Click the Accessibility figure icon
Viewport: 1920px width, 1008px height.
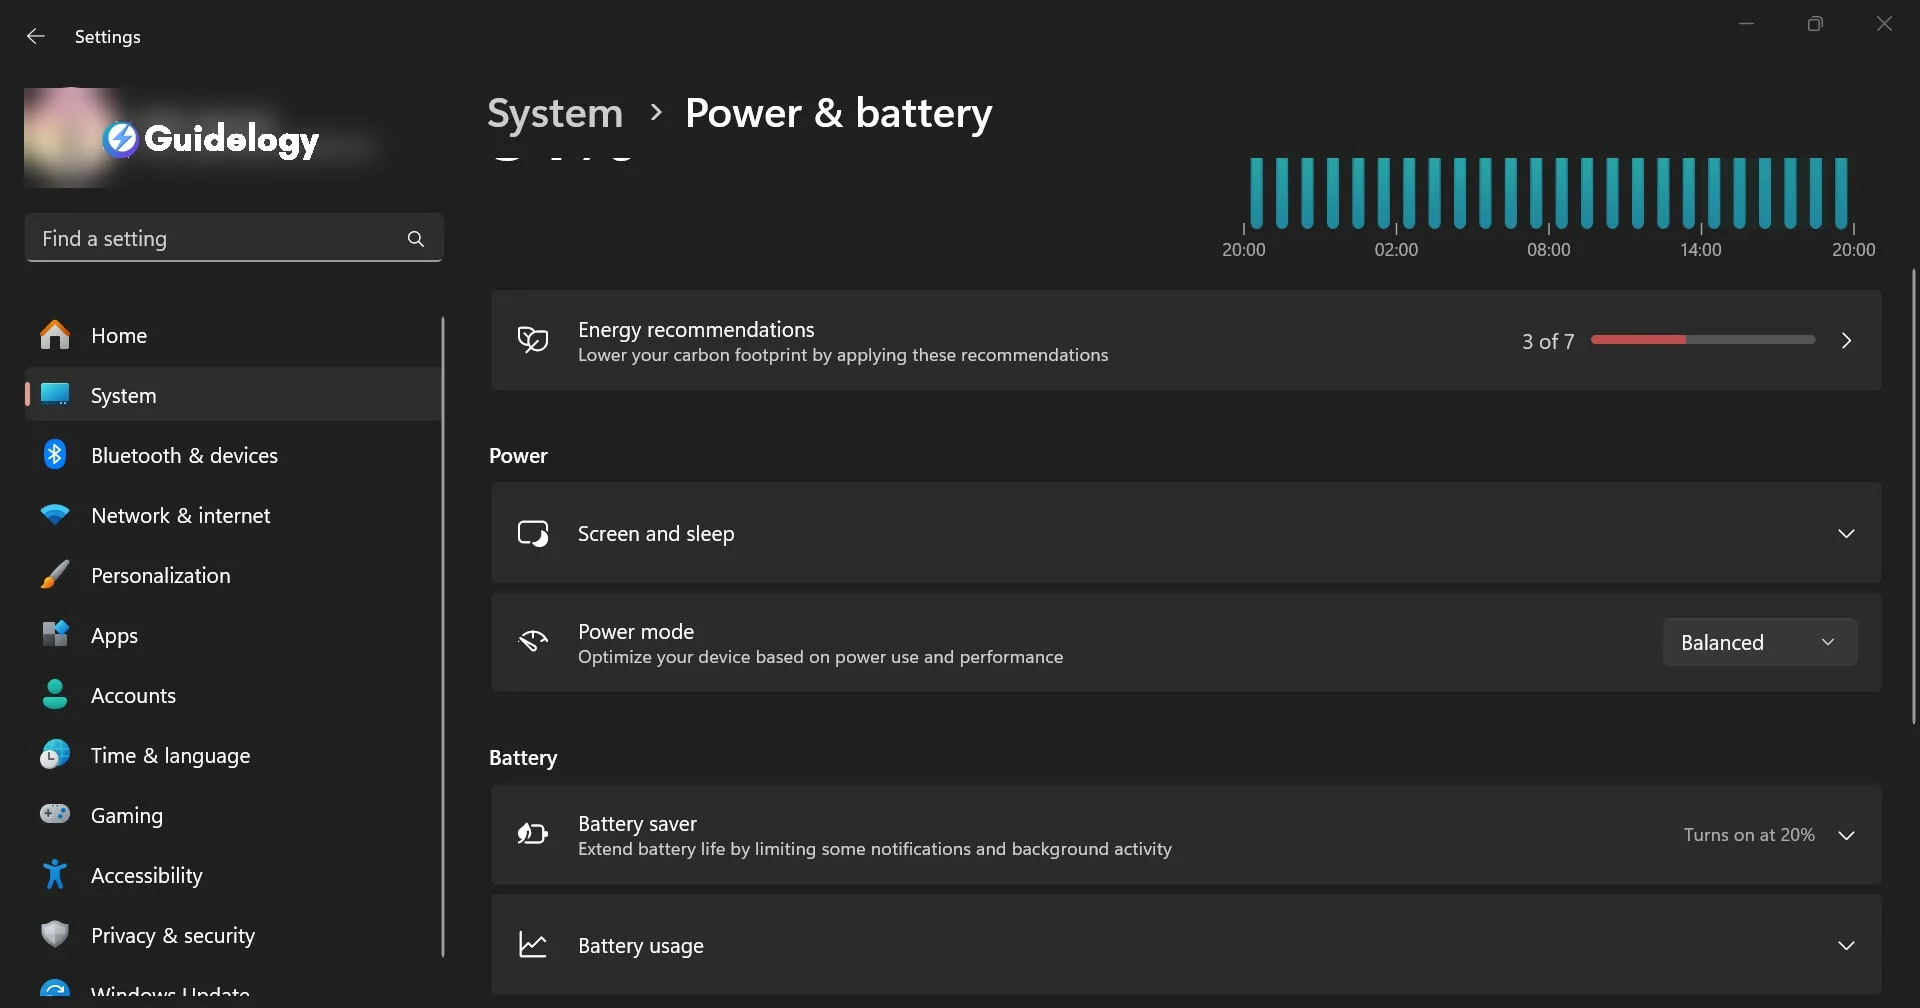[x=55, y=875]
